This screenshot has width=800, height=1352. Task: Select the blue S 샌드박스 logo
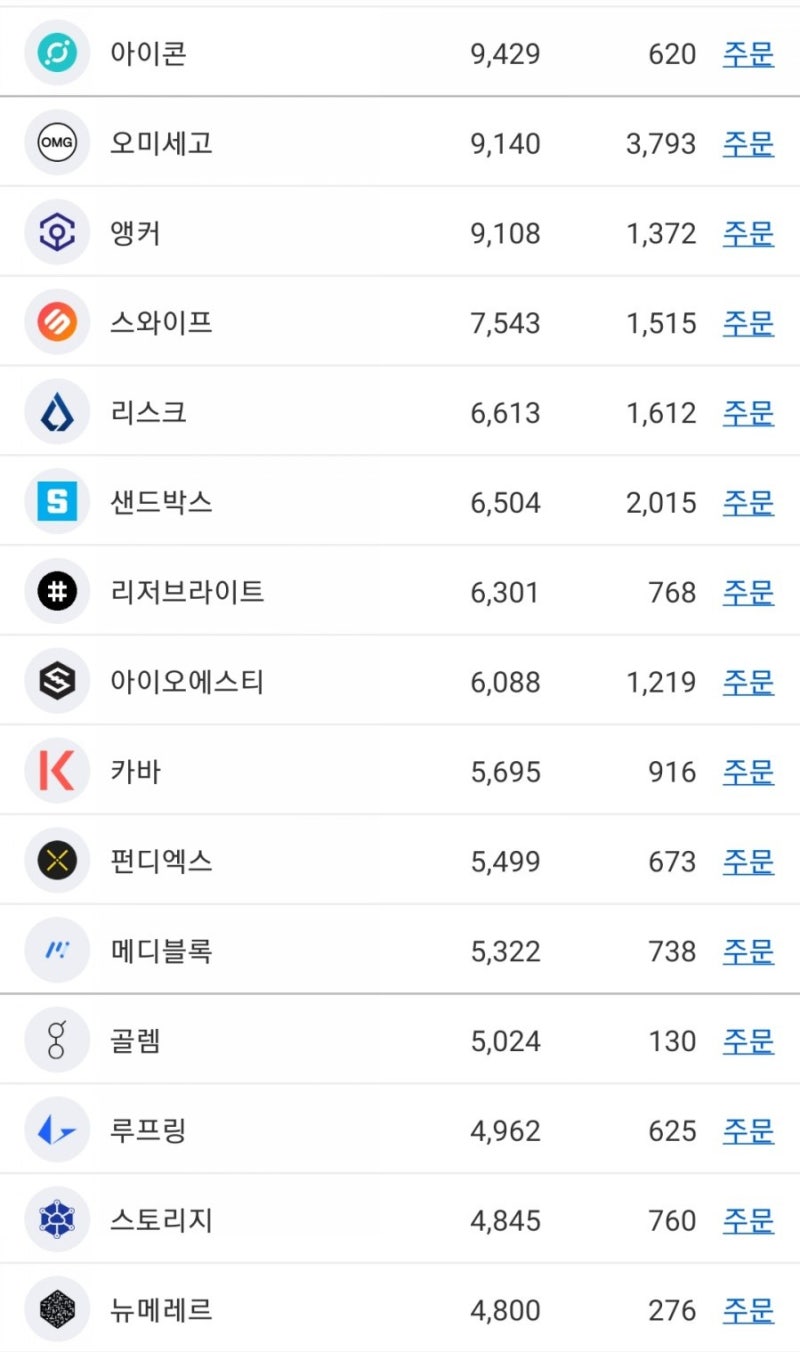(x=57, y=501)
